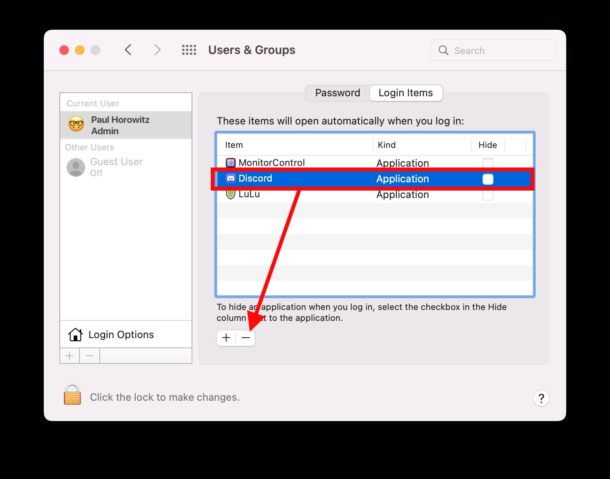
Task: Open the Show All preferences grid
Action: pyautogui.click(x=189, y=50)
